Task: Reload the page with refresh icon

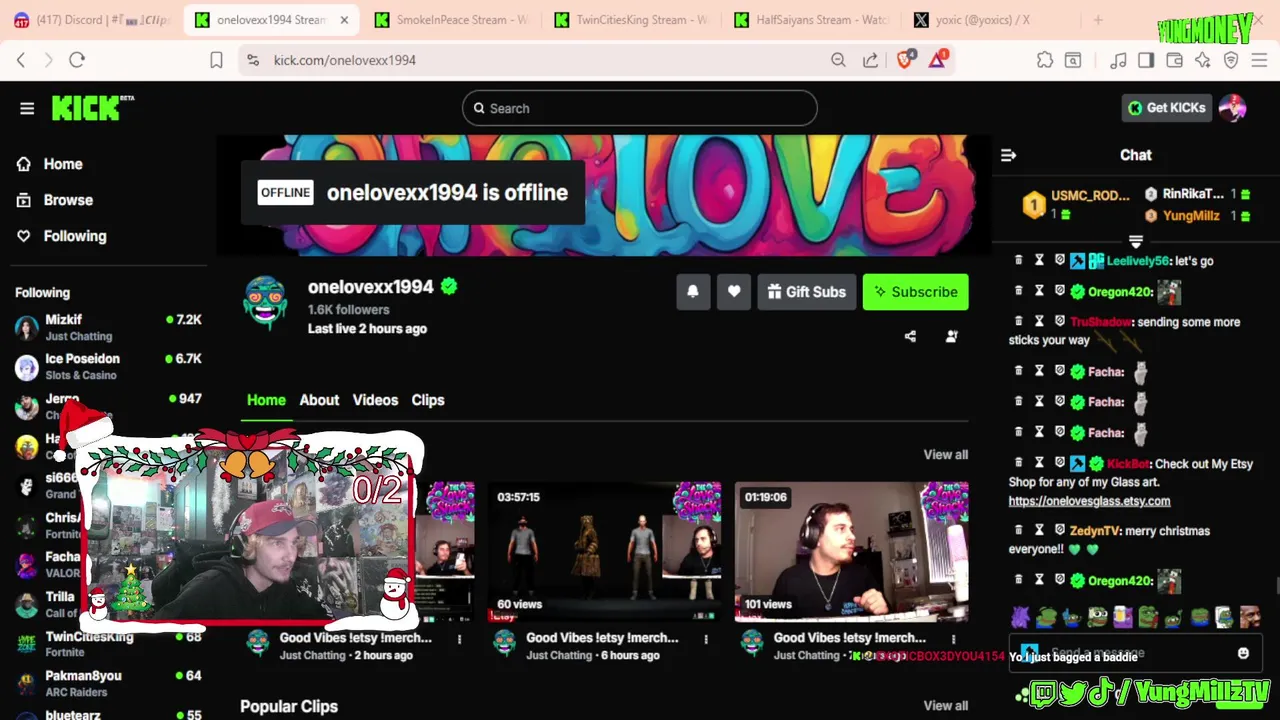Action: pyautogui.click(x=77, y=60)
